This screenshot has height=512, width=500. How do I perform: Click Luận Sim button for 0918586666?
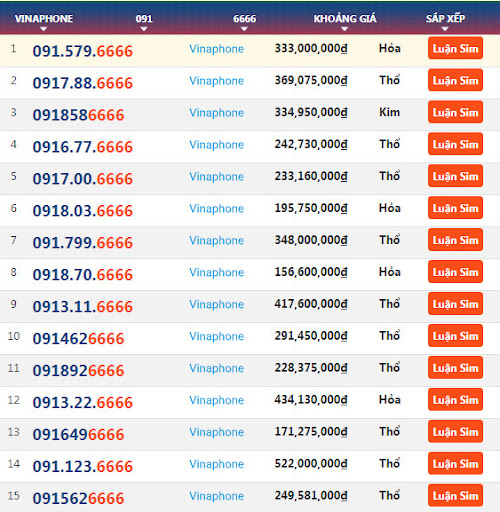(455, 112)
